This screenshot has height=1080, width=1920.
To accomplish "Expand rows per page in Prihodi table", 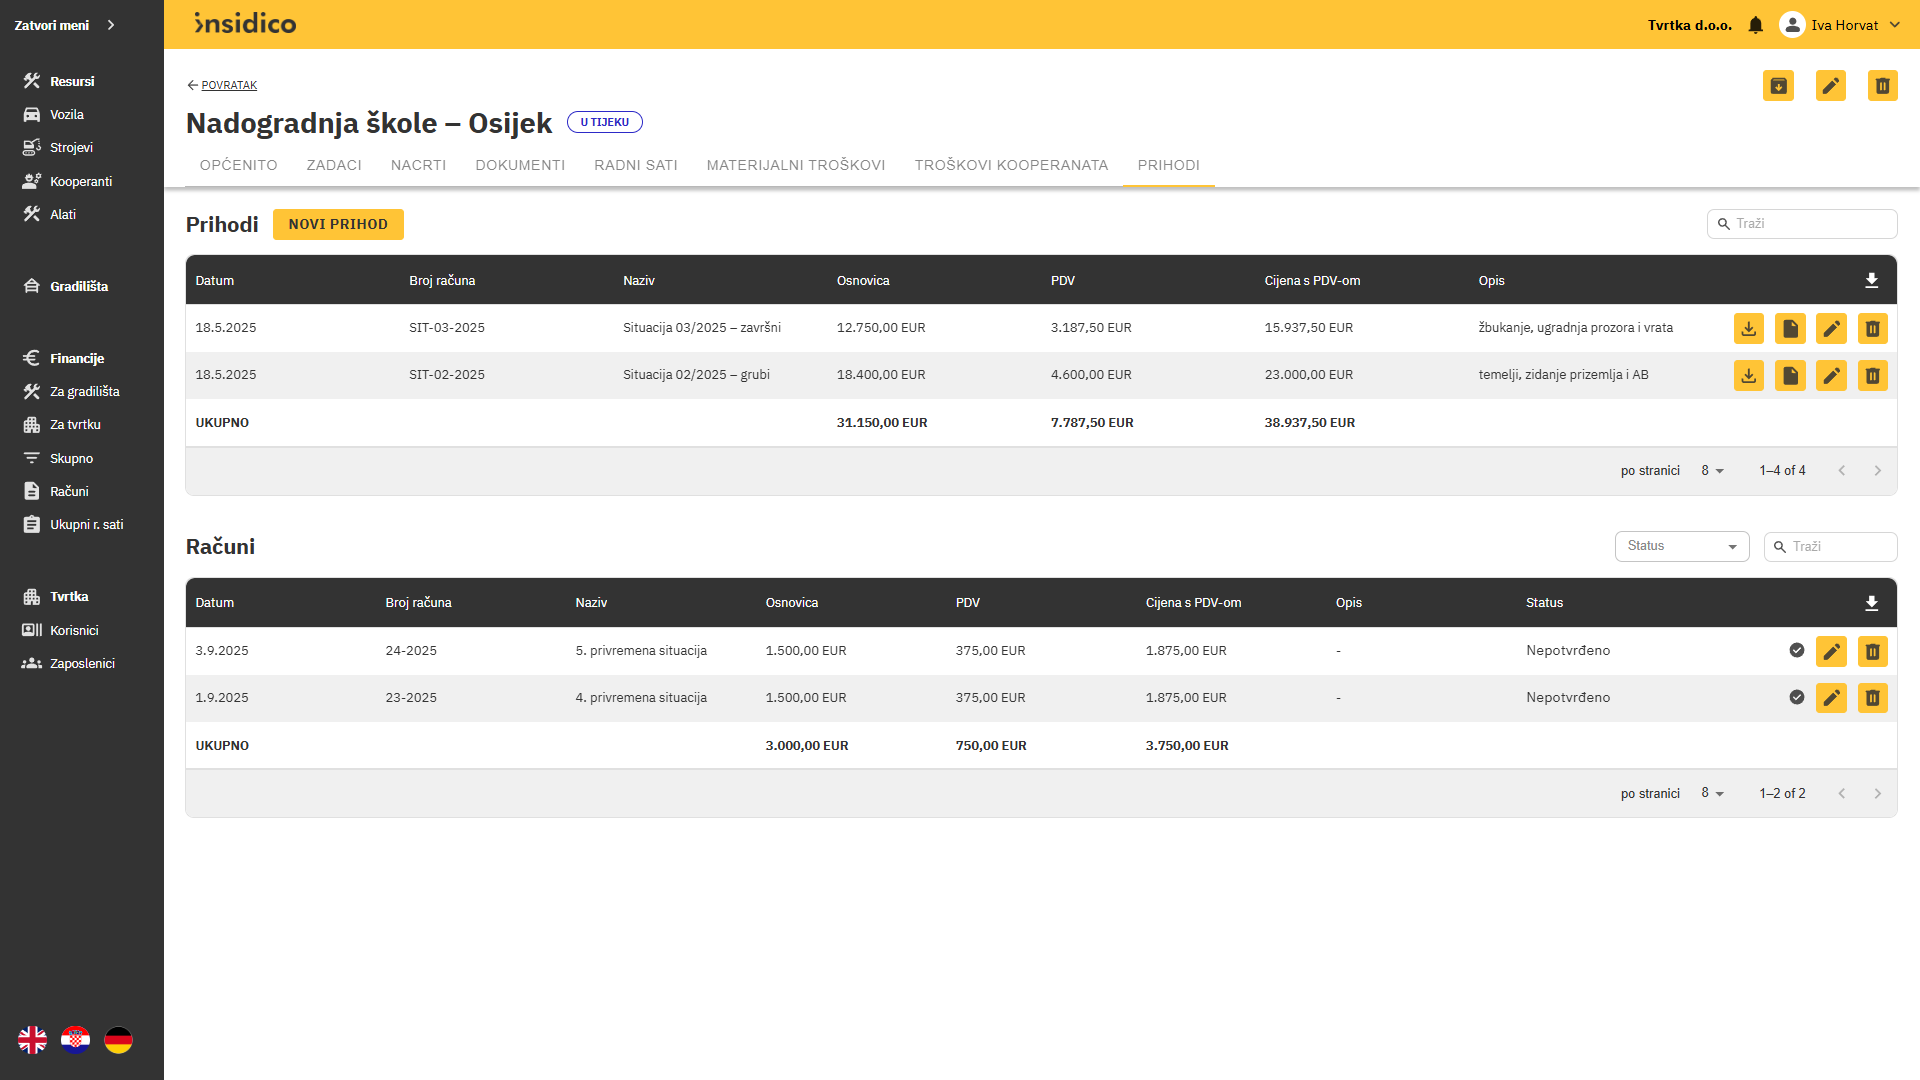I will pyautogui.click(x=1712, y=471).
